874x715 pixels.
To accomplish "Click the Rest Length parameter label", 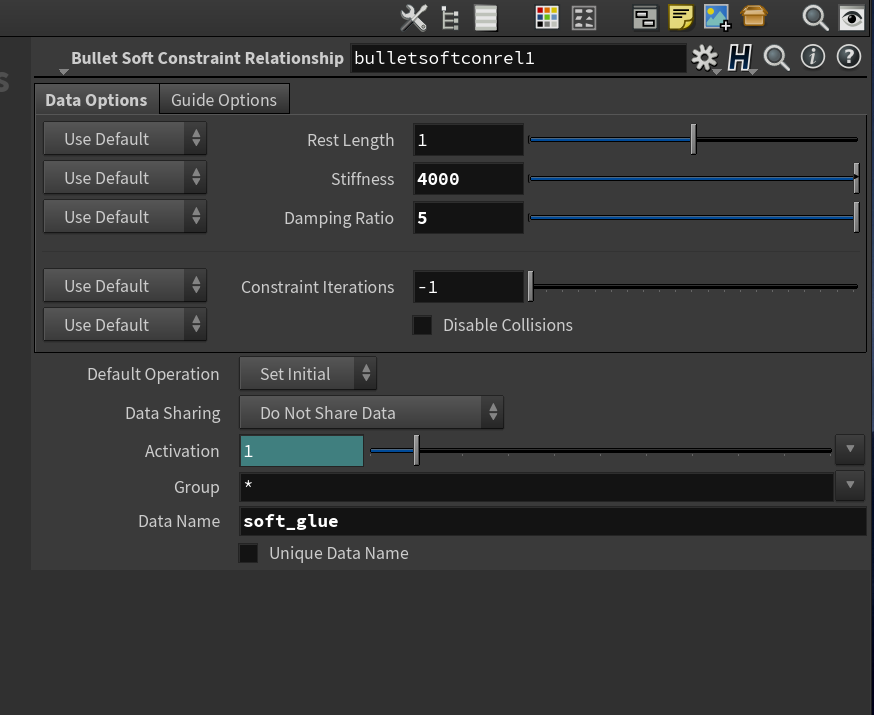I will 351,140.
